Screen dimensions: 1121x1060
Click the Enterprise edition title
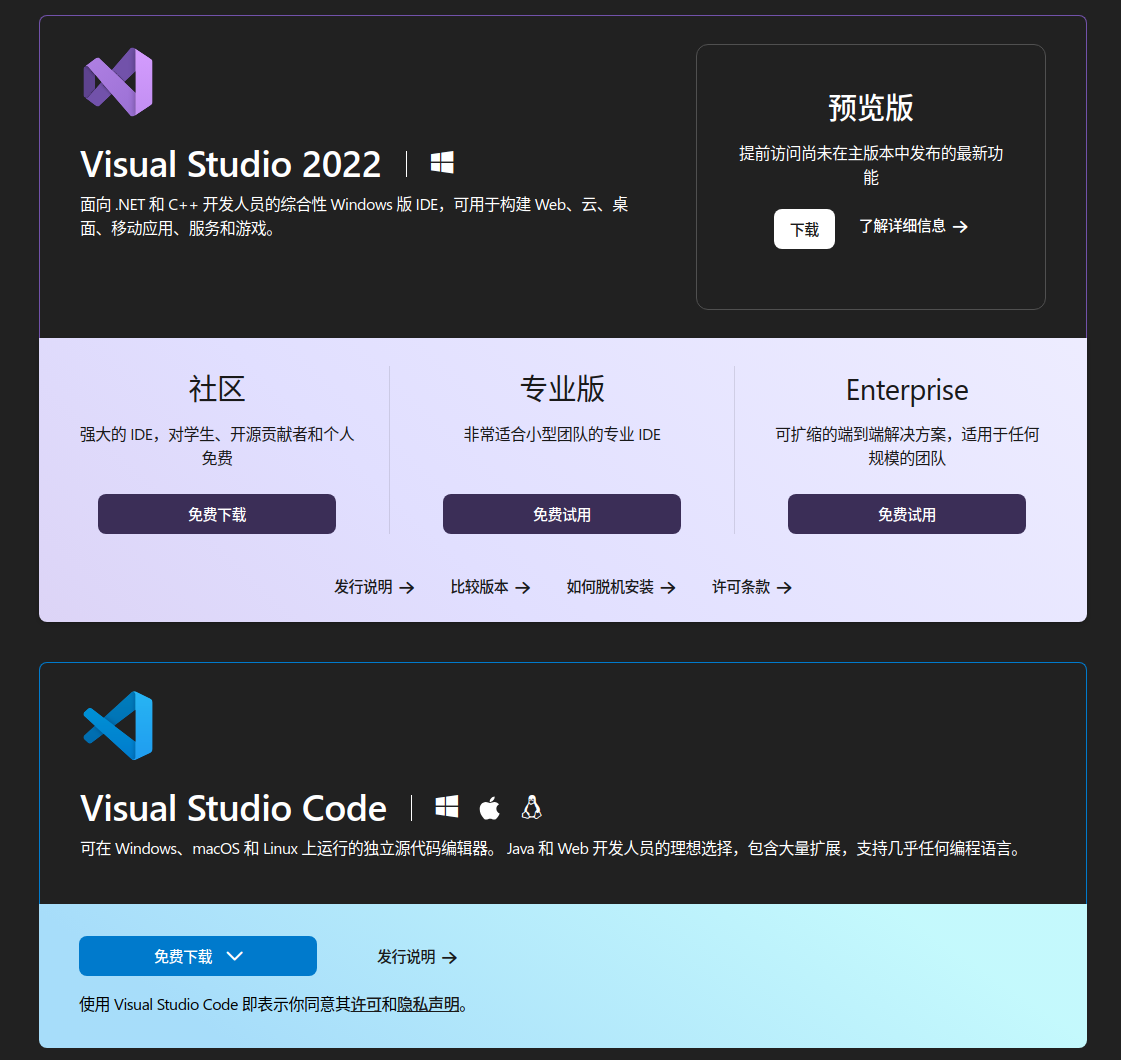907,390
